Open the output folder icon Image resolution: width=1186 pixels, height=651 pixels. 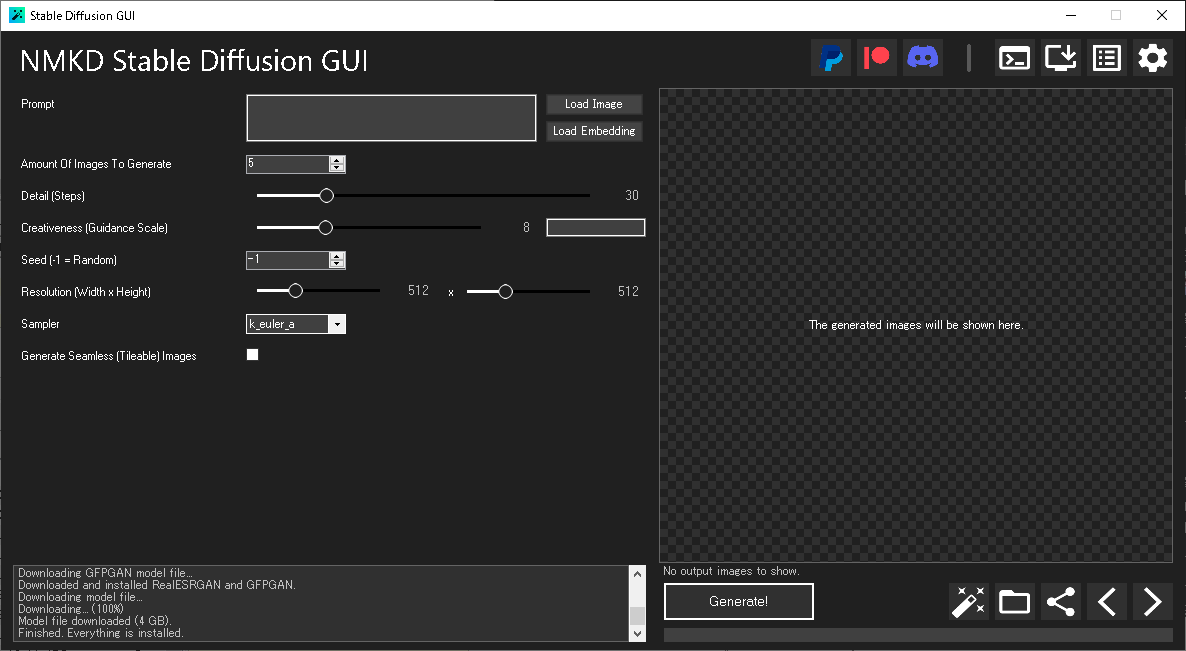(1014, 601)
